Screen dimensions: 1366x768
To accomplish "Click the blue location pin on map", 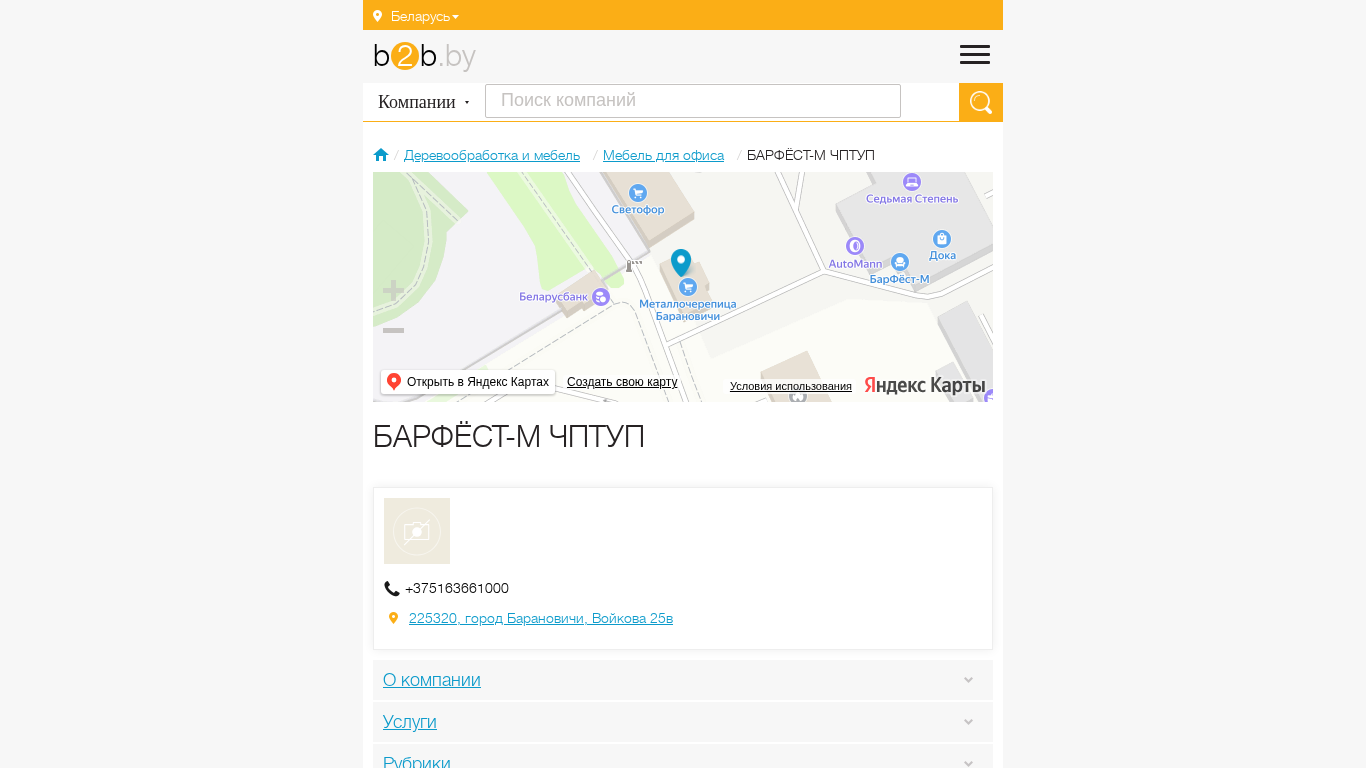I will click(x=681, y=262).
